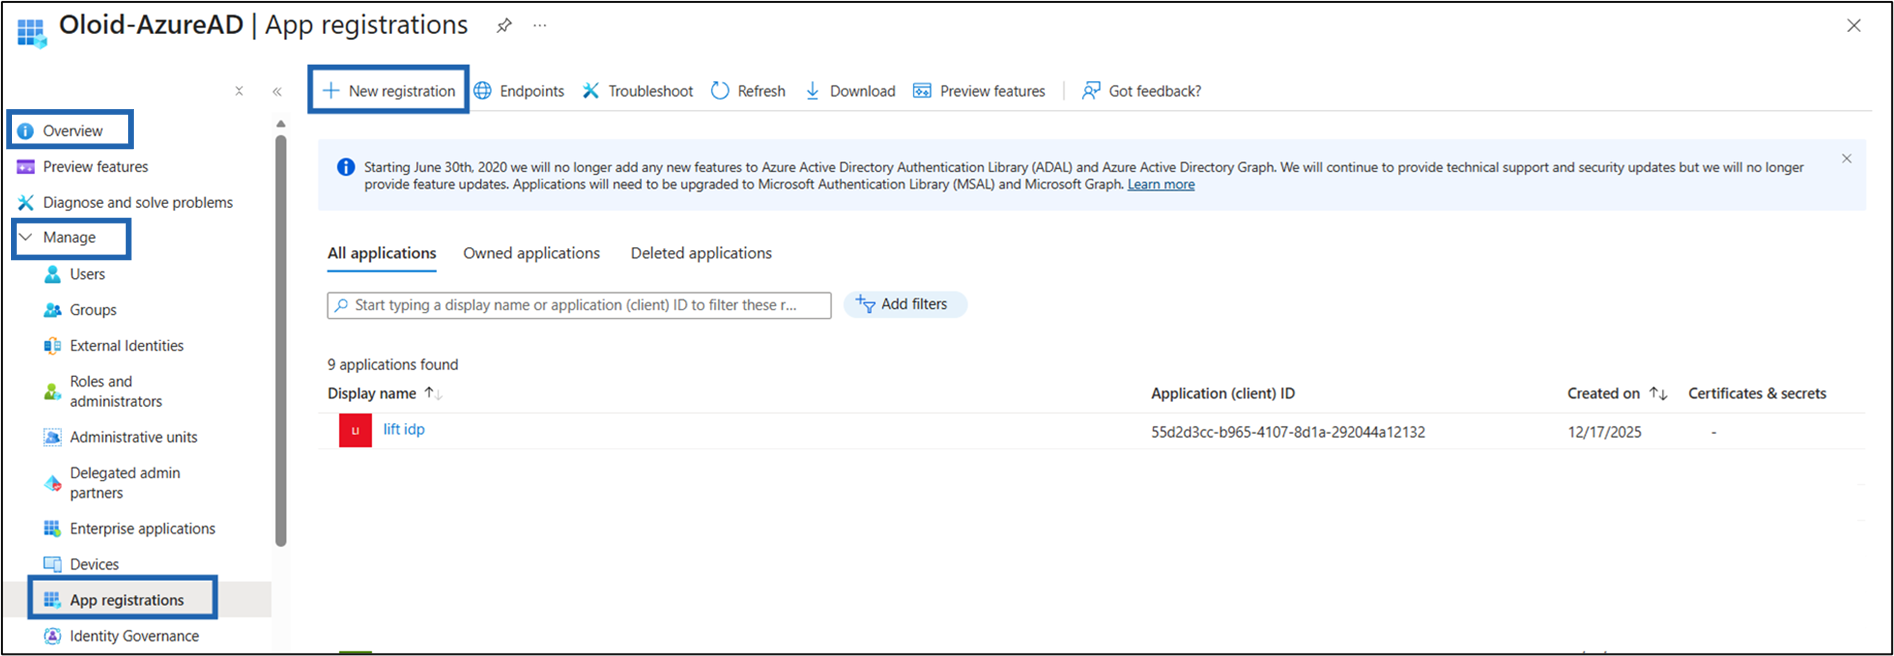Viewport: 1894px width, 656px height.
Task: Click the sidebar vertical scrollbar
Action: pos(281,340)
